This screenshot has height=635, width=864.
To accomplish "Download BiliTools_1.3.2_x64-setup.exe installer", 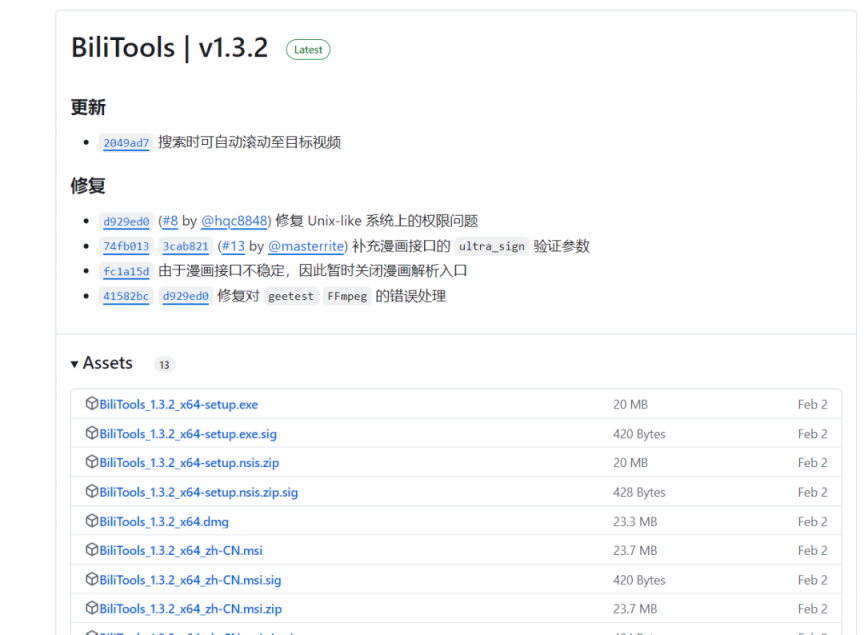I will coord(178,404).
